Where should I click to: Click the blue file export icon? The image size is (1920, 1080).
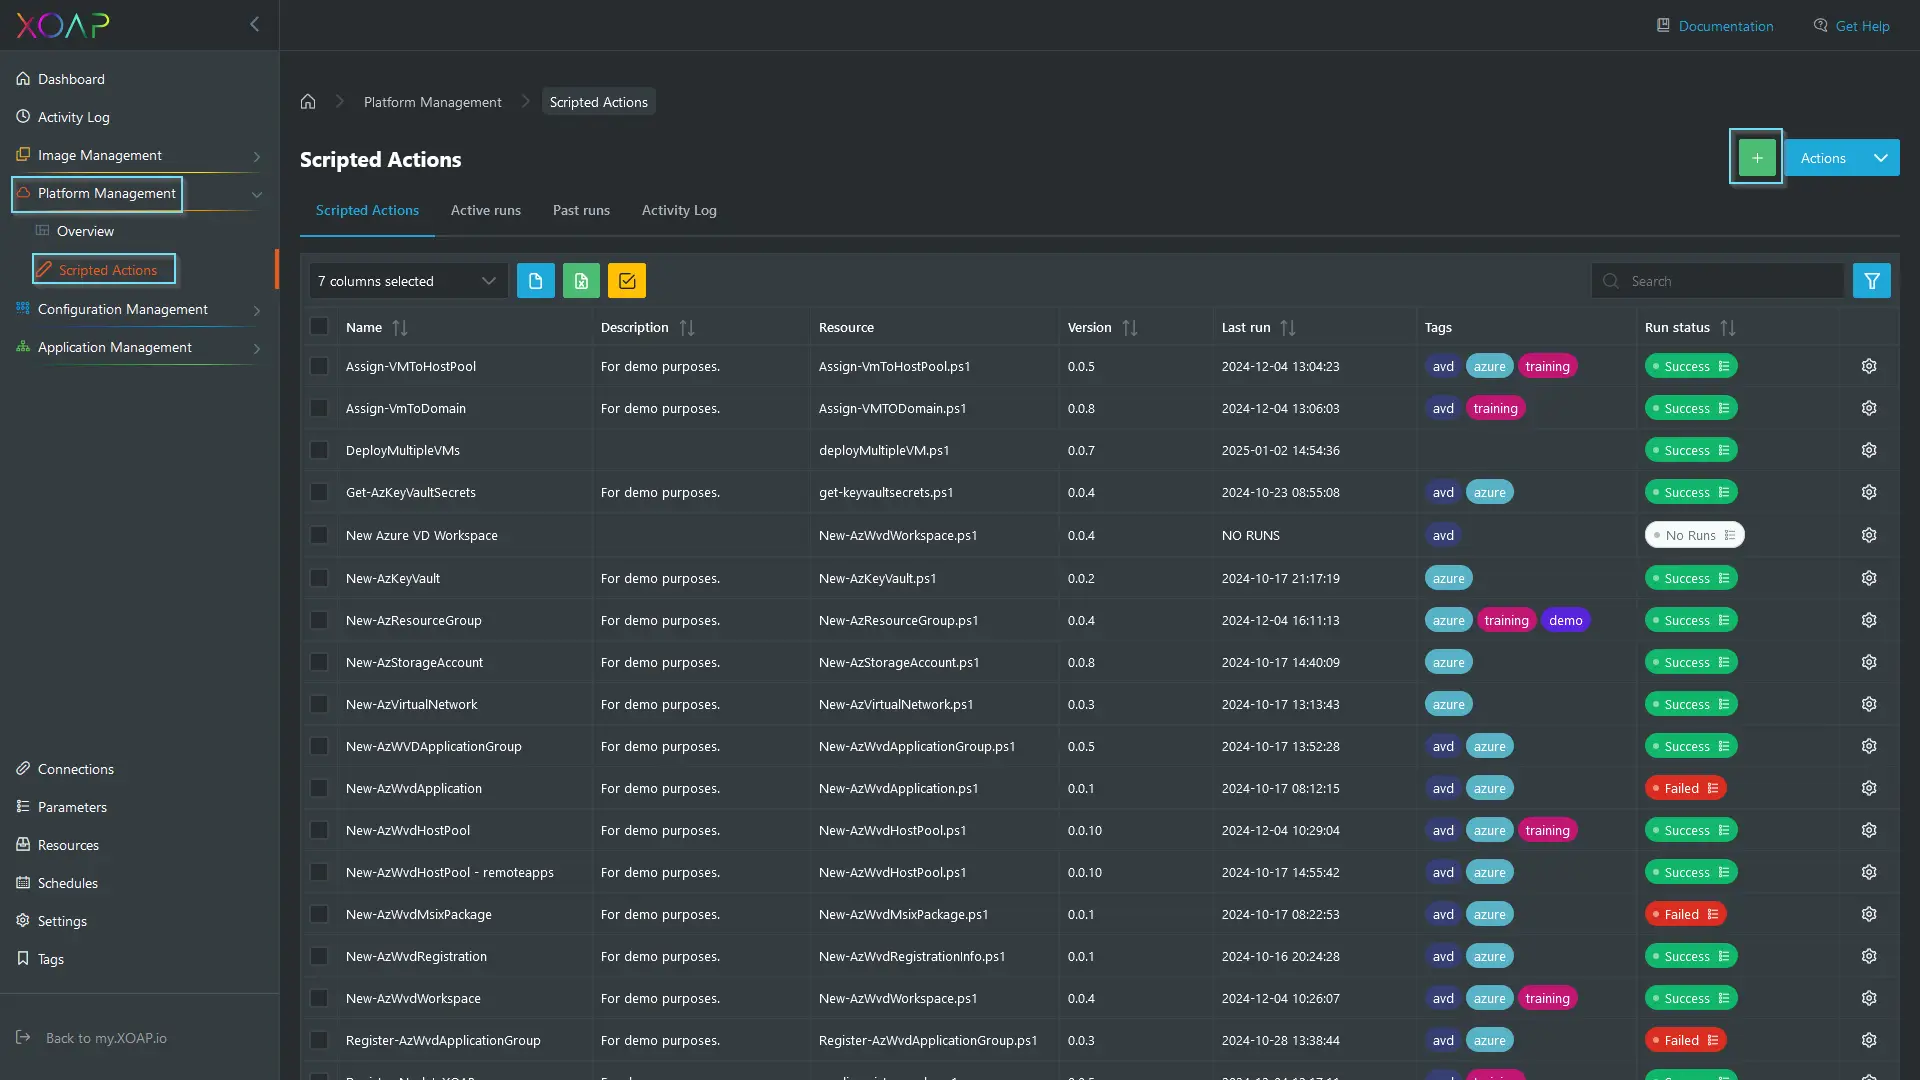(x=535, y=281)
